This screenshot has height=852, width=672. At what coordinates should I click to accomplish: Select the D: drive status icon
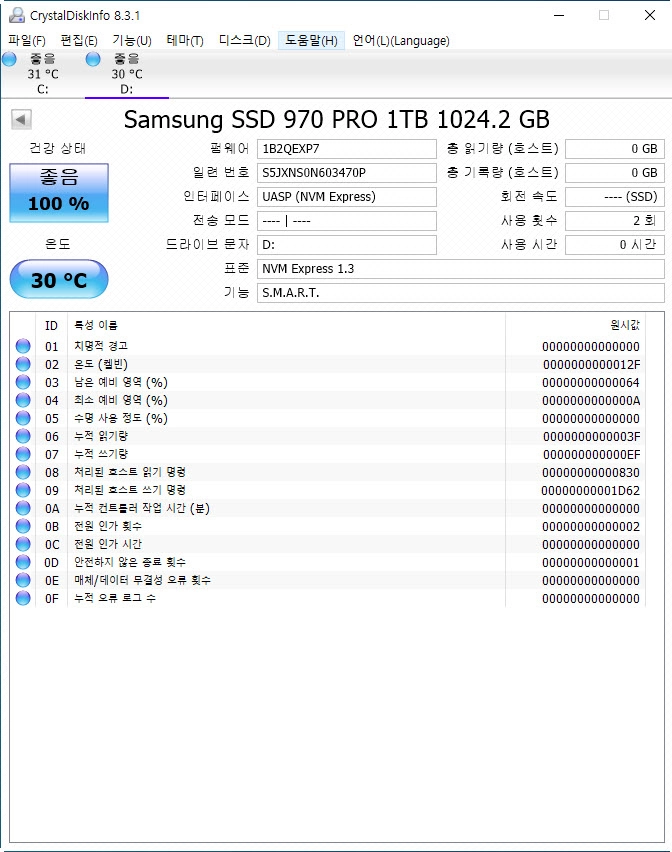93,59
